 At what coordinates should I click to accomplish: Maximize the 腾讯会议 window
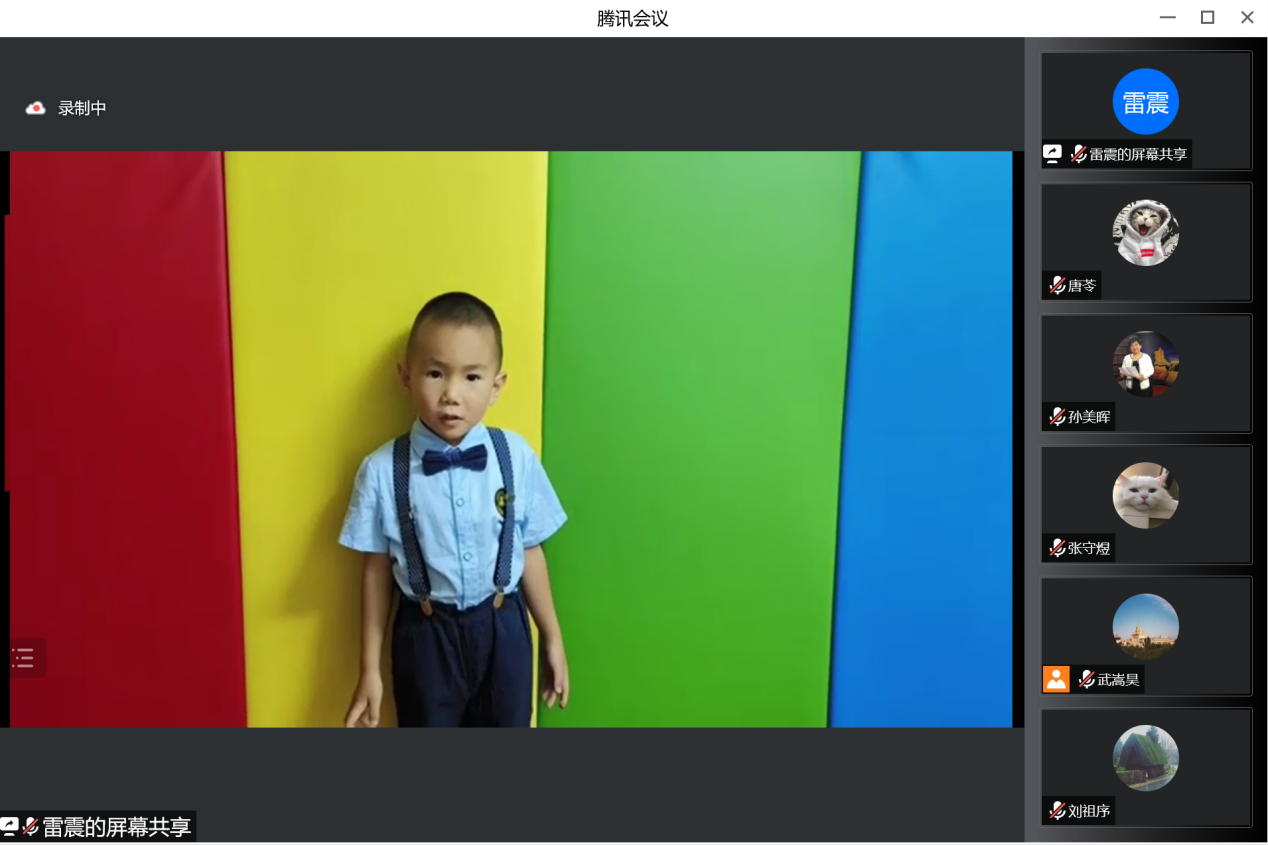click(x=1207, y=17)
